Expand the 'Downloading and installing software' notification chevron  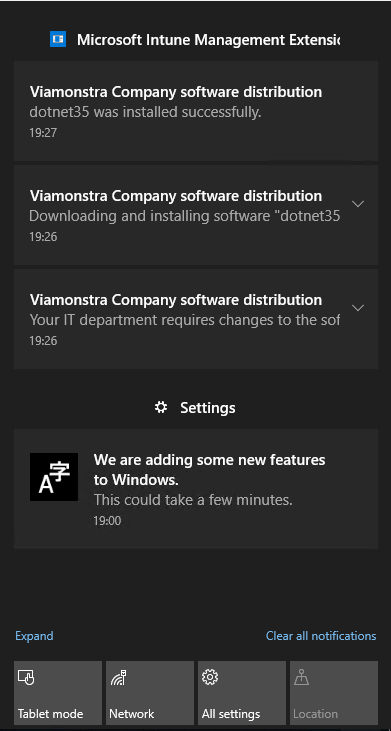358,204
